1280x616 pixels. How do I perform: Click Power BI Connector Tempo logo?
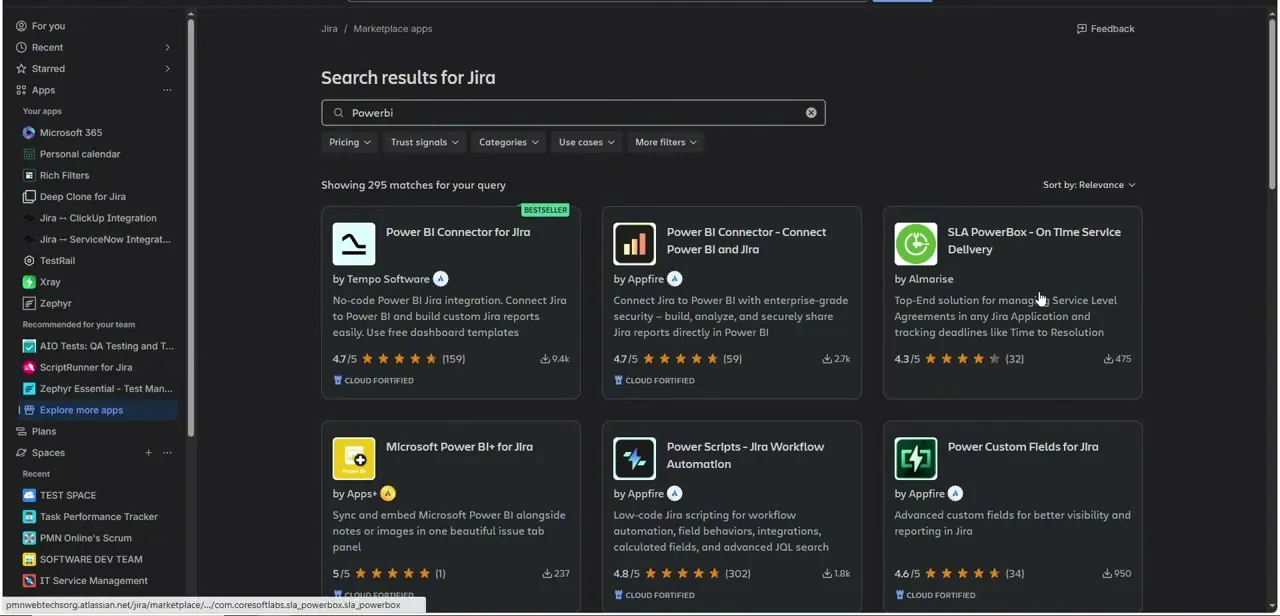pos(354,244)
